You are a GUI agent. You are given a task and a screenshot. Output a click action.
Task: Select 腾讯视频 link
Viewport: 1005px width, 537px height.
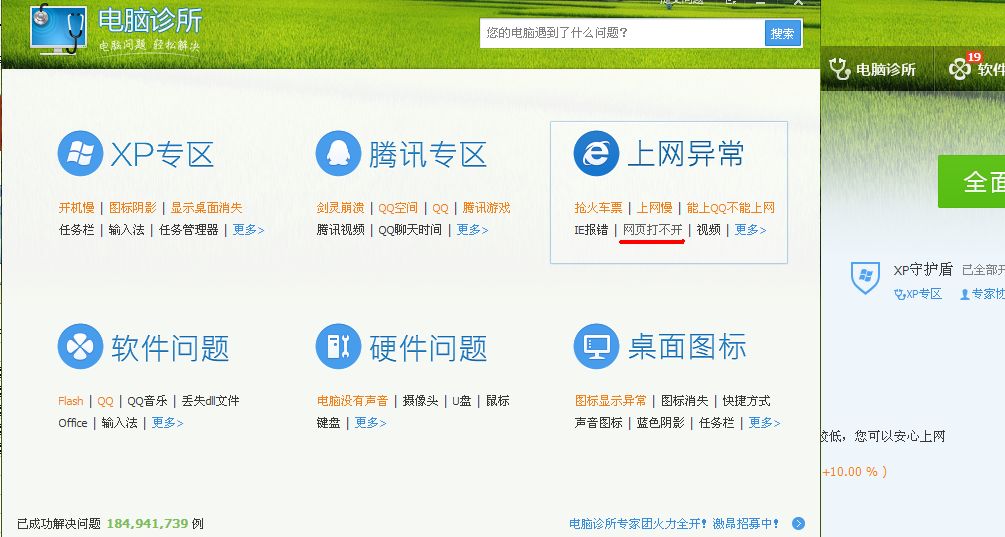pos(340,229)
